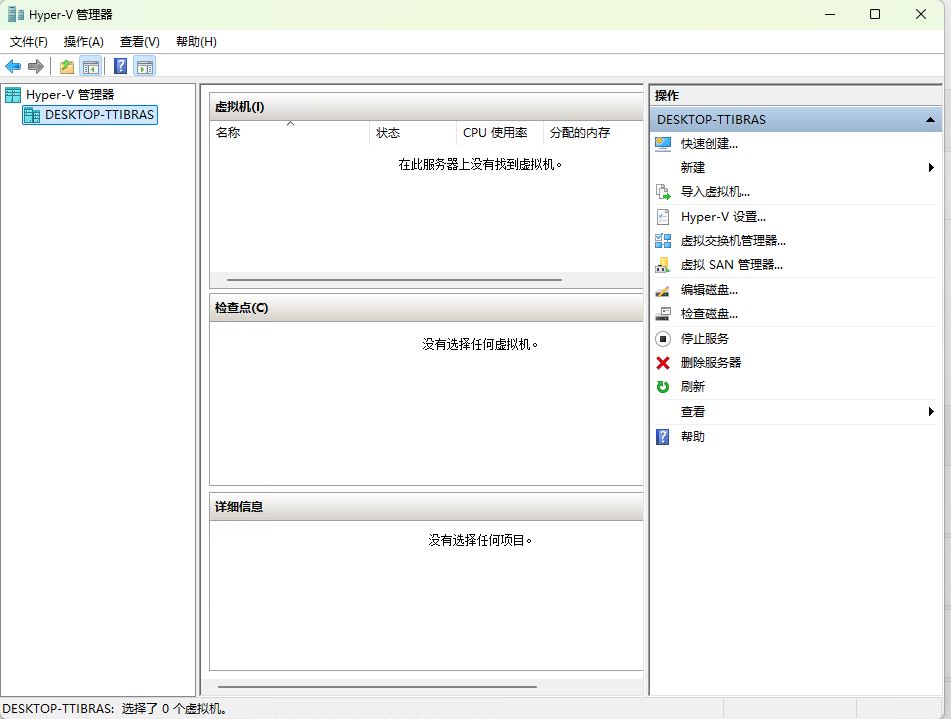Click text 在此服务器上没有找到虚拟机。
Image resolution: width=951 pixels, height=719 pixels.
(x=480, y=164)
